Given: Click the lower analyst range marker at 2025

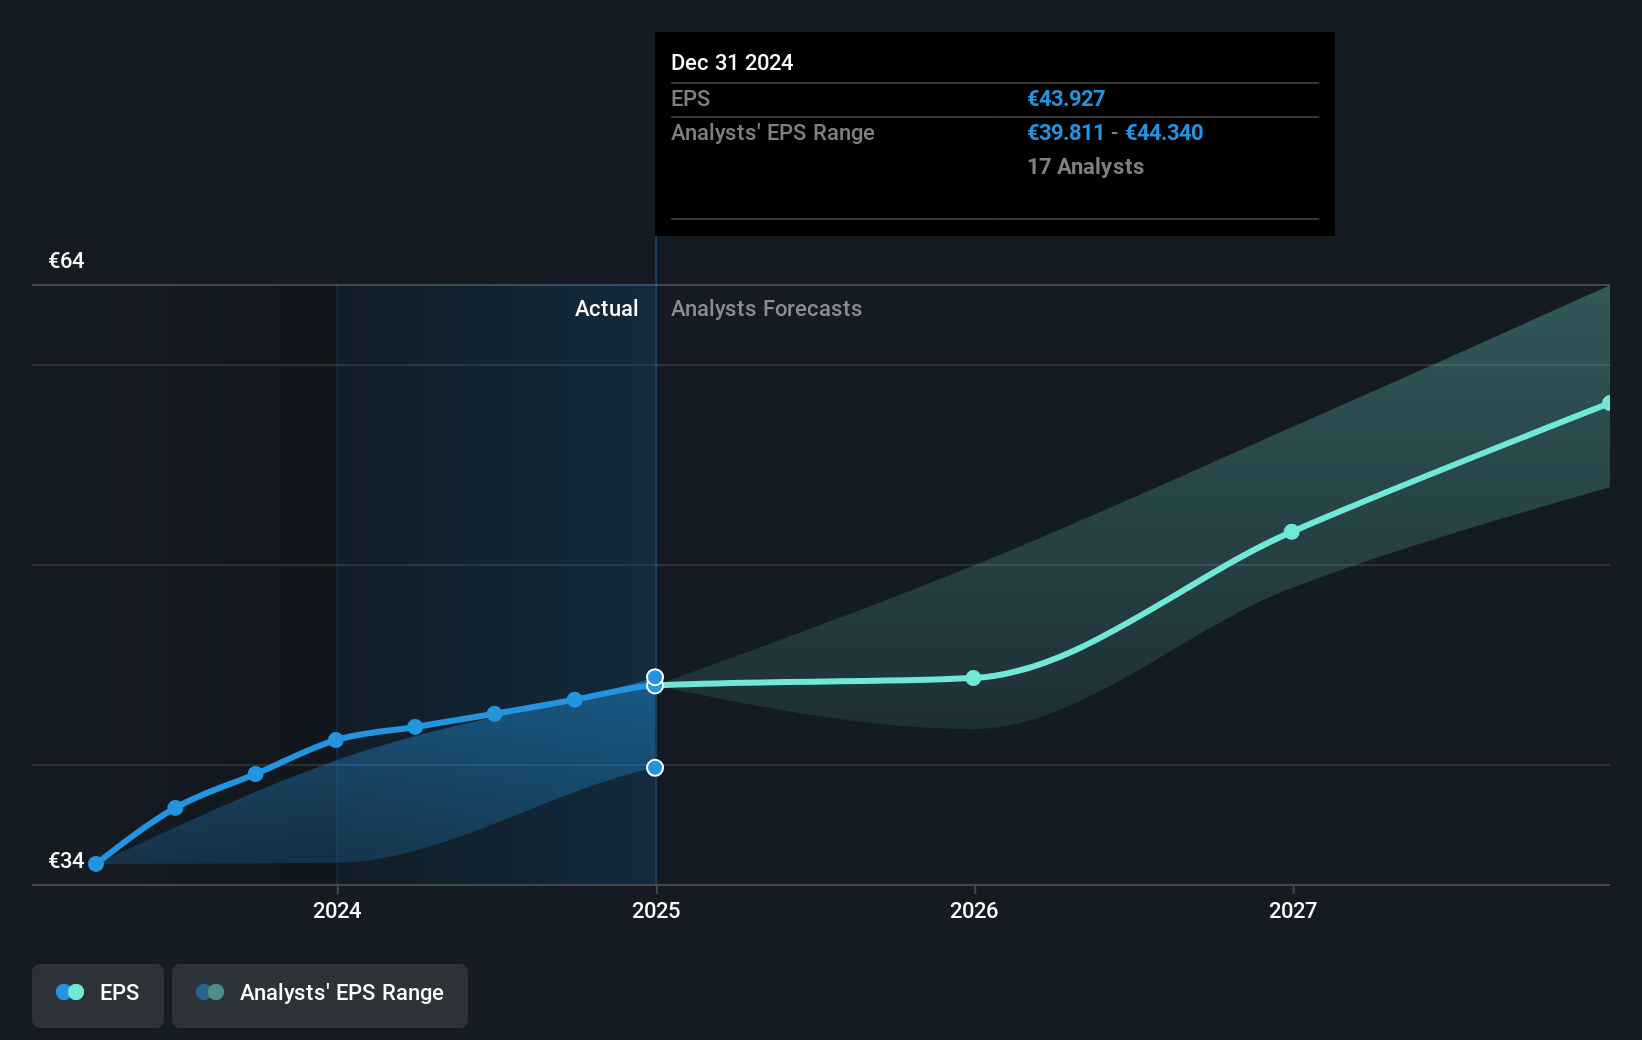Looking at the screenshot, I should [x=655, y=768].
